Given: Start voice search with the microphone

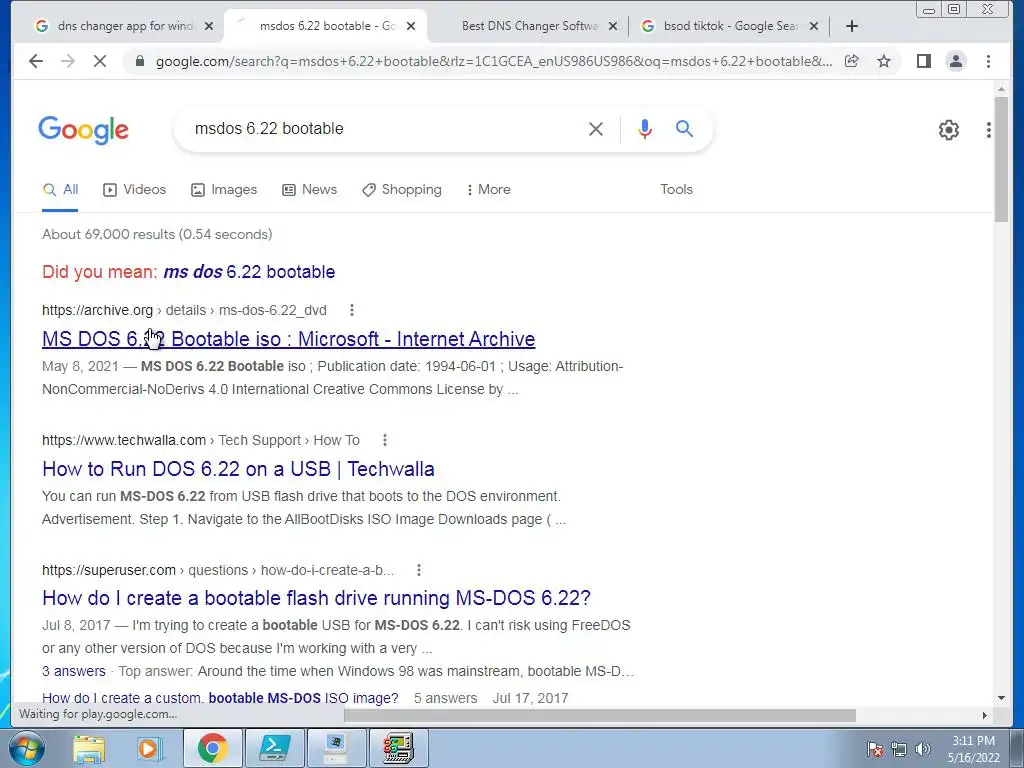Looking at the screenshot, I should (645, 129).
